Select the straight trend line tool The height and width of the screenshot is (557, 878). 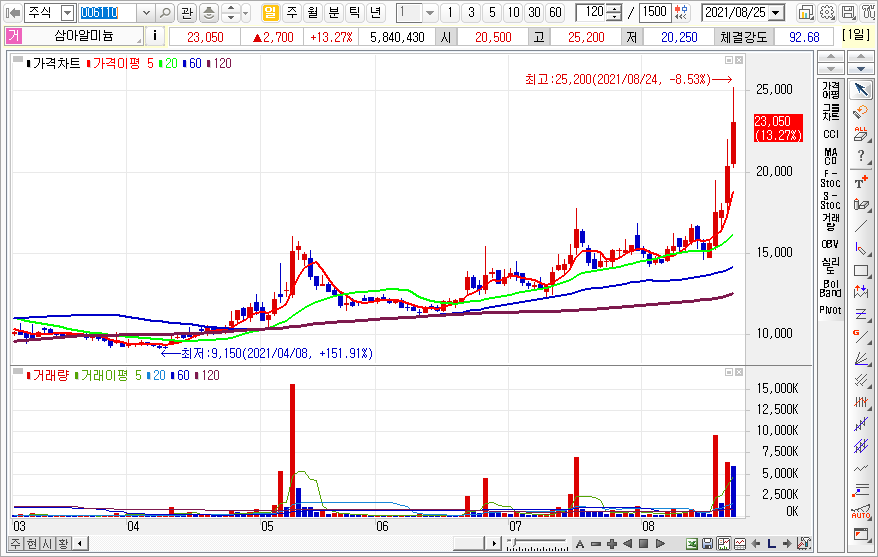(861, 226)
